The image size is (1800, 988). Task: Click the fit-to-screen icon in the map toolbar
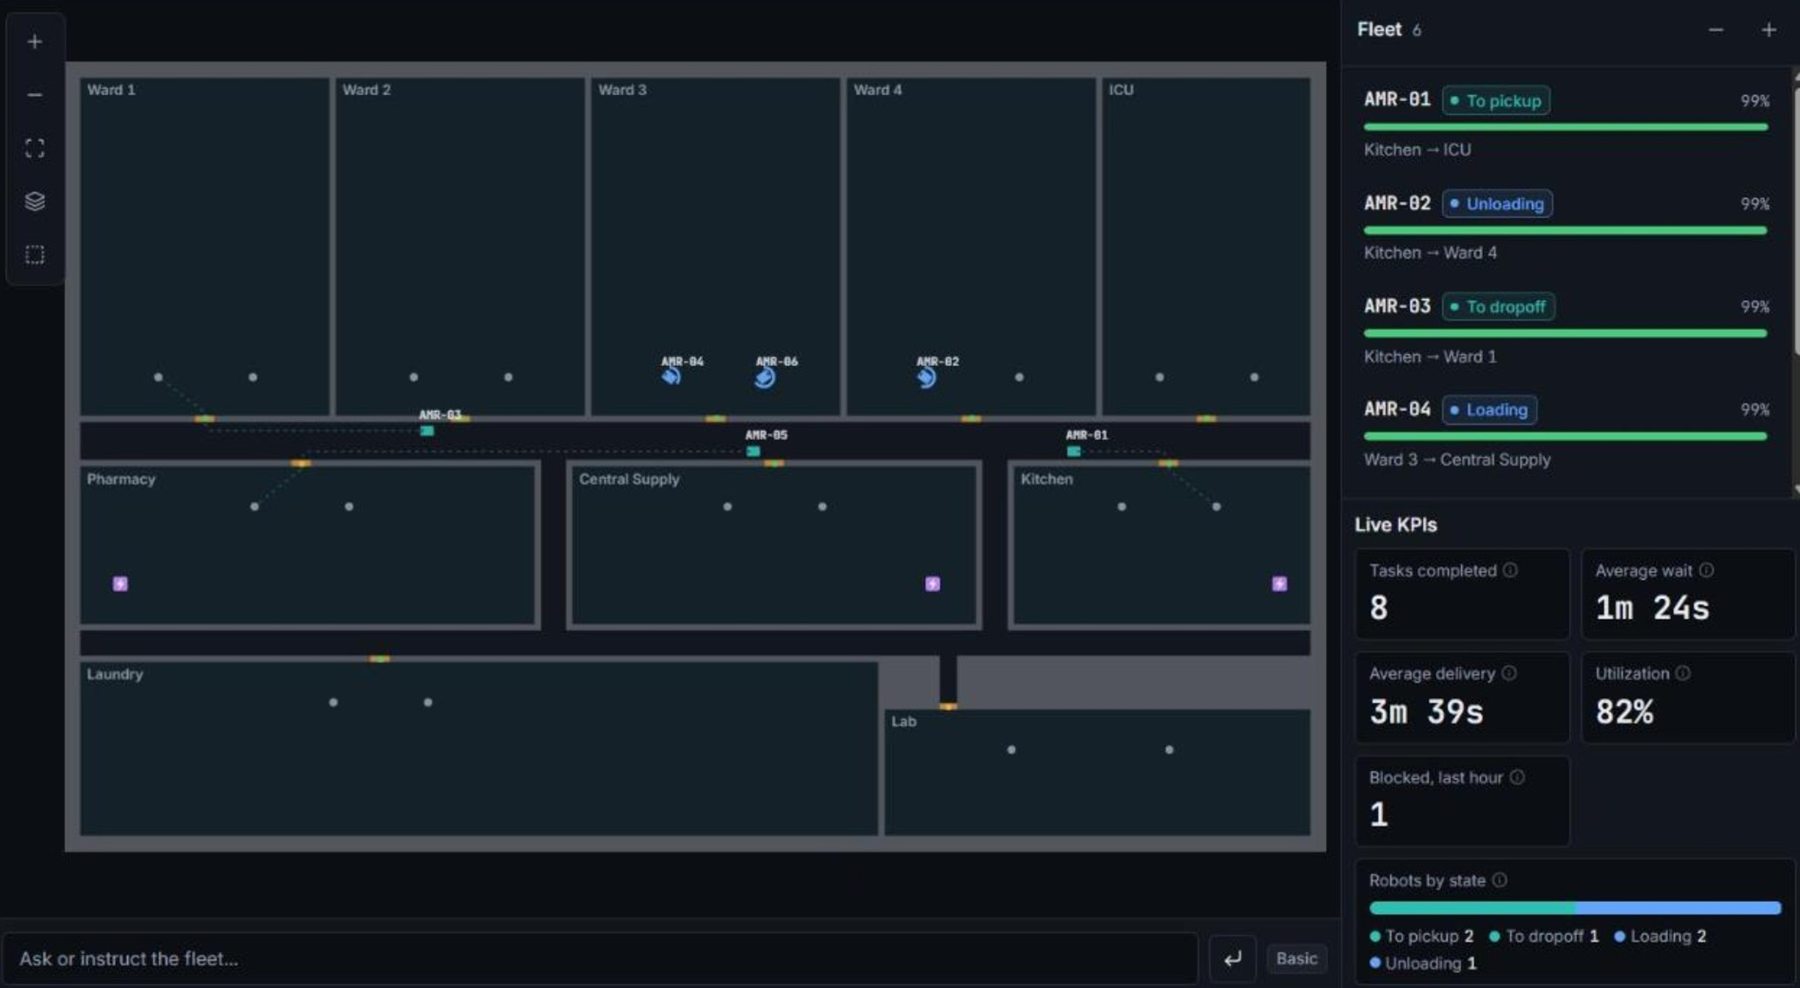tap(35, 149)
